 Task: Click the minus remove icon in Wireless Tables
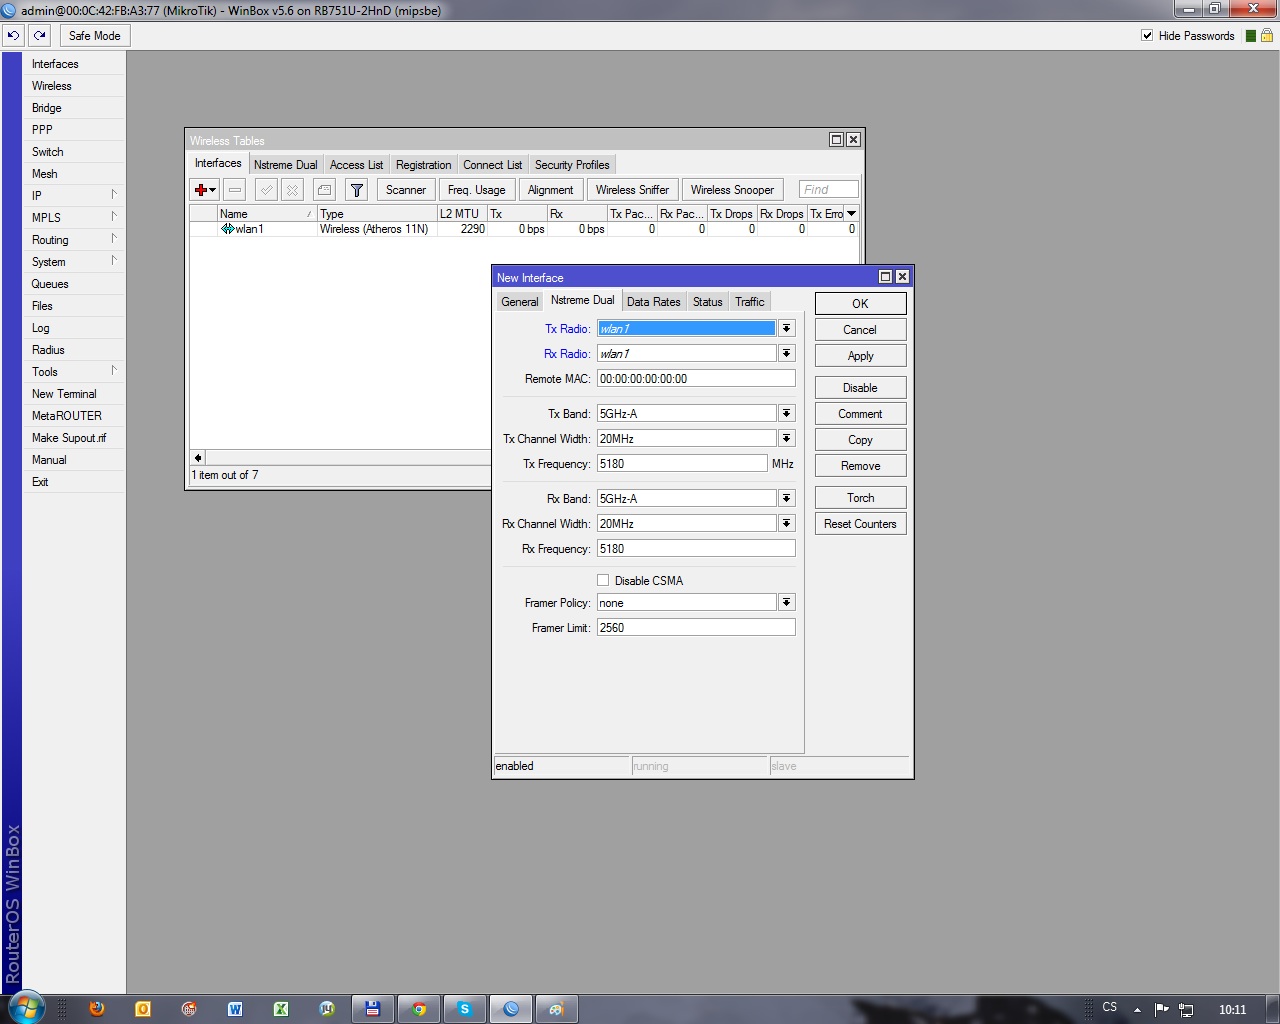pos(235,190)
